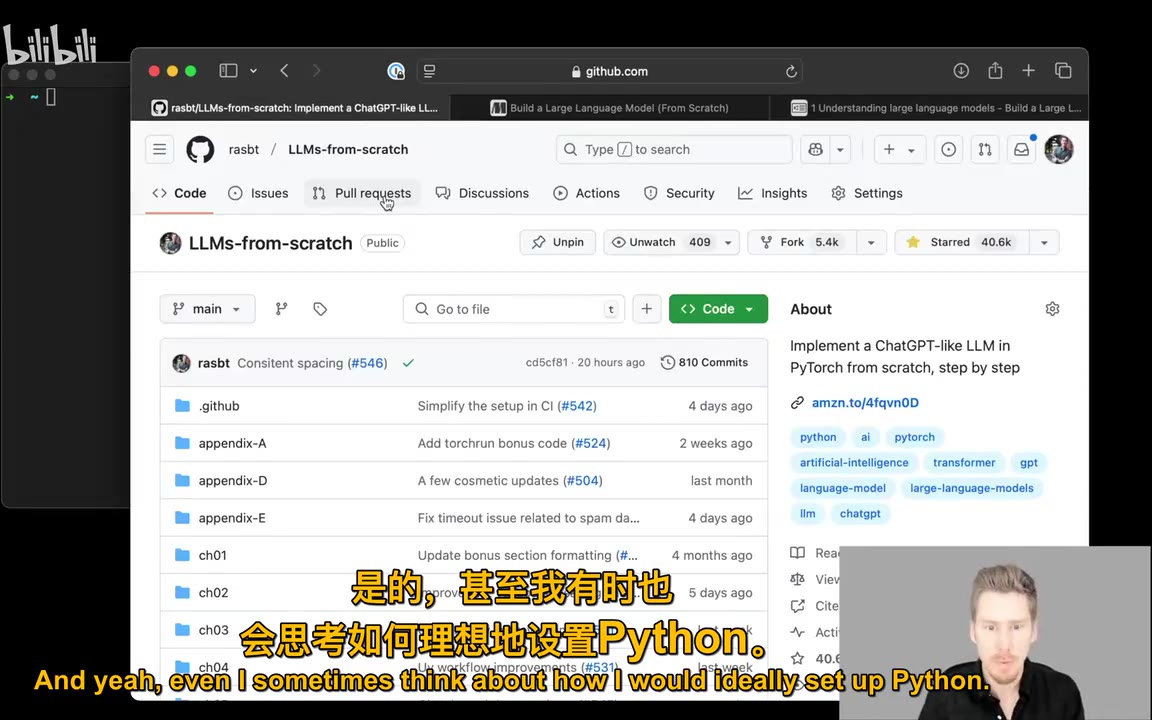The height and width of the screenshot is (720, 1152).
Task: Expand the star lists dropdown arrow
Action: click(1044, 242)
